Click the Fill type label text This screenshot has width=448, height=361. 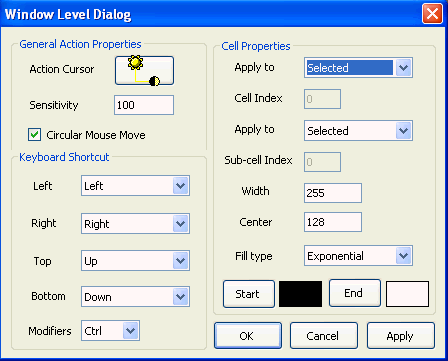click(254, 256)
